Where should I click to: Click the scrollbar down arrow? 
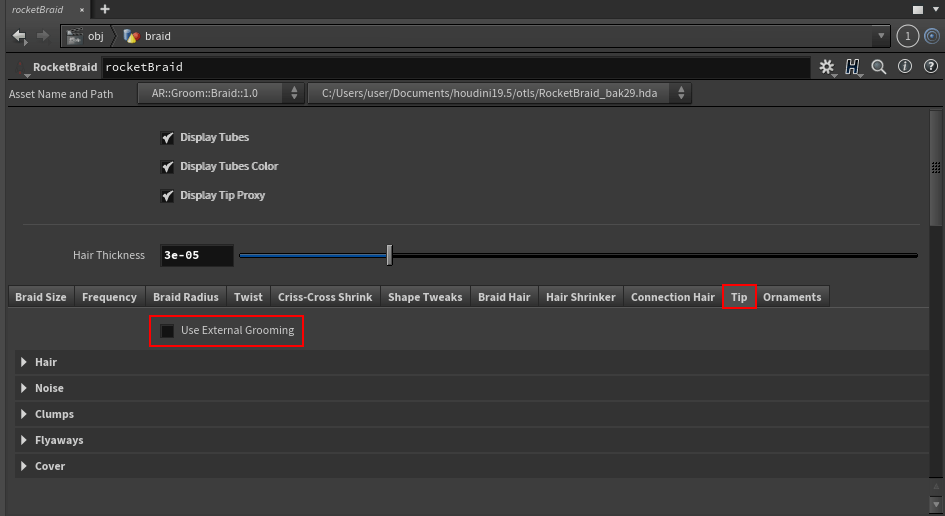[x=936, y=504]
